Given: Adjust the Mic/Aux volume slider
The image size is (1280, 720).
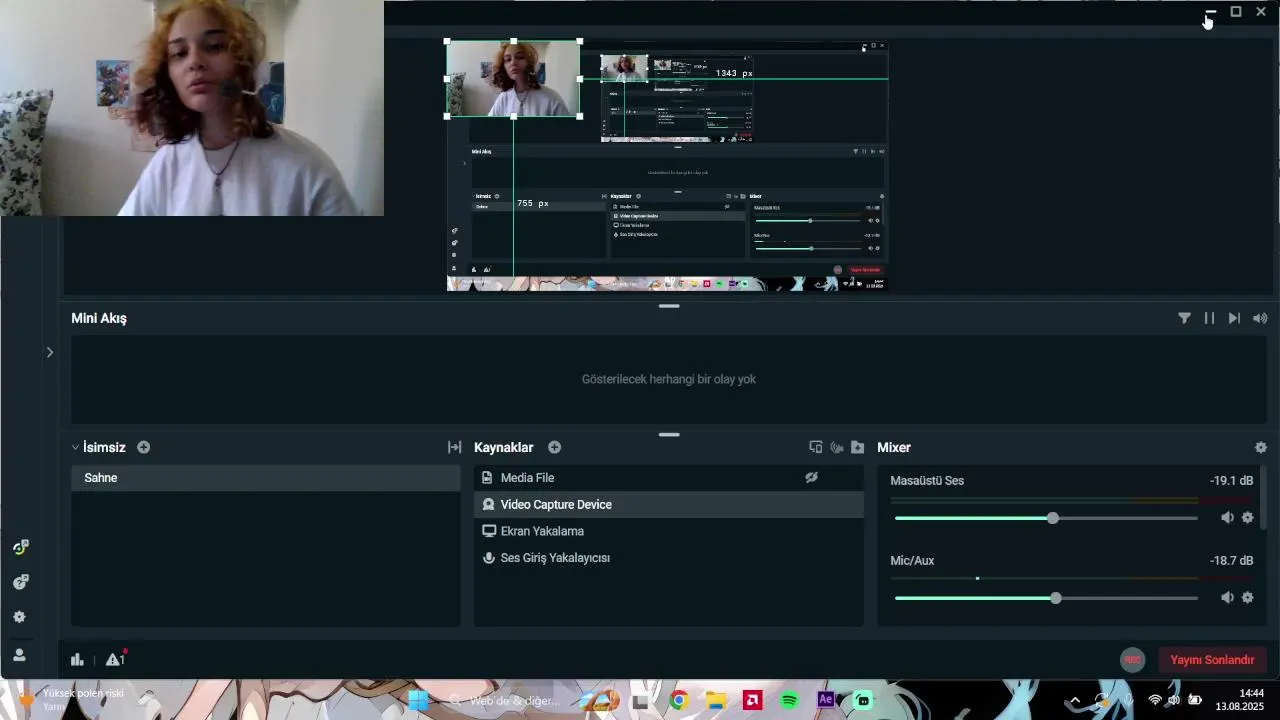Looking at the screenshot, I should point(1046,598).
